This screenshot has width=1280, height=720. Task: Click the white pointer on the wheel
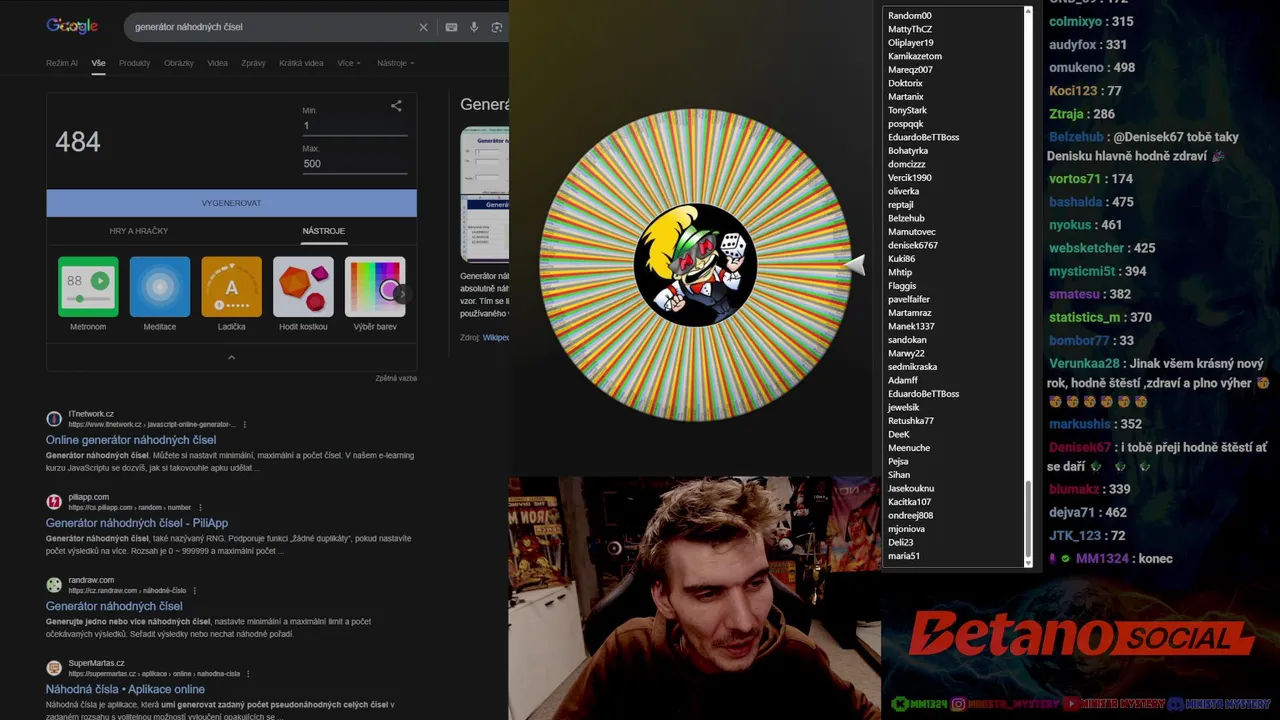click(855, 264)
